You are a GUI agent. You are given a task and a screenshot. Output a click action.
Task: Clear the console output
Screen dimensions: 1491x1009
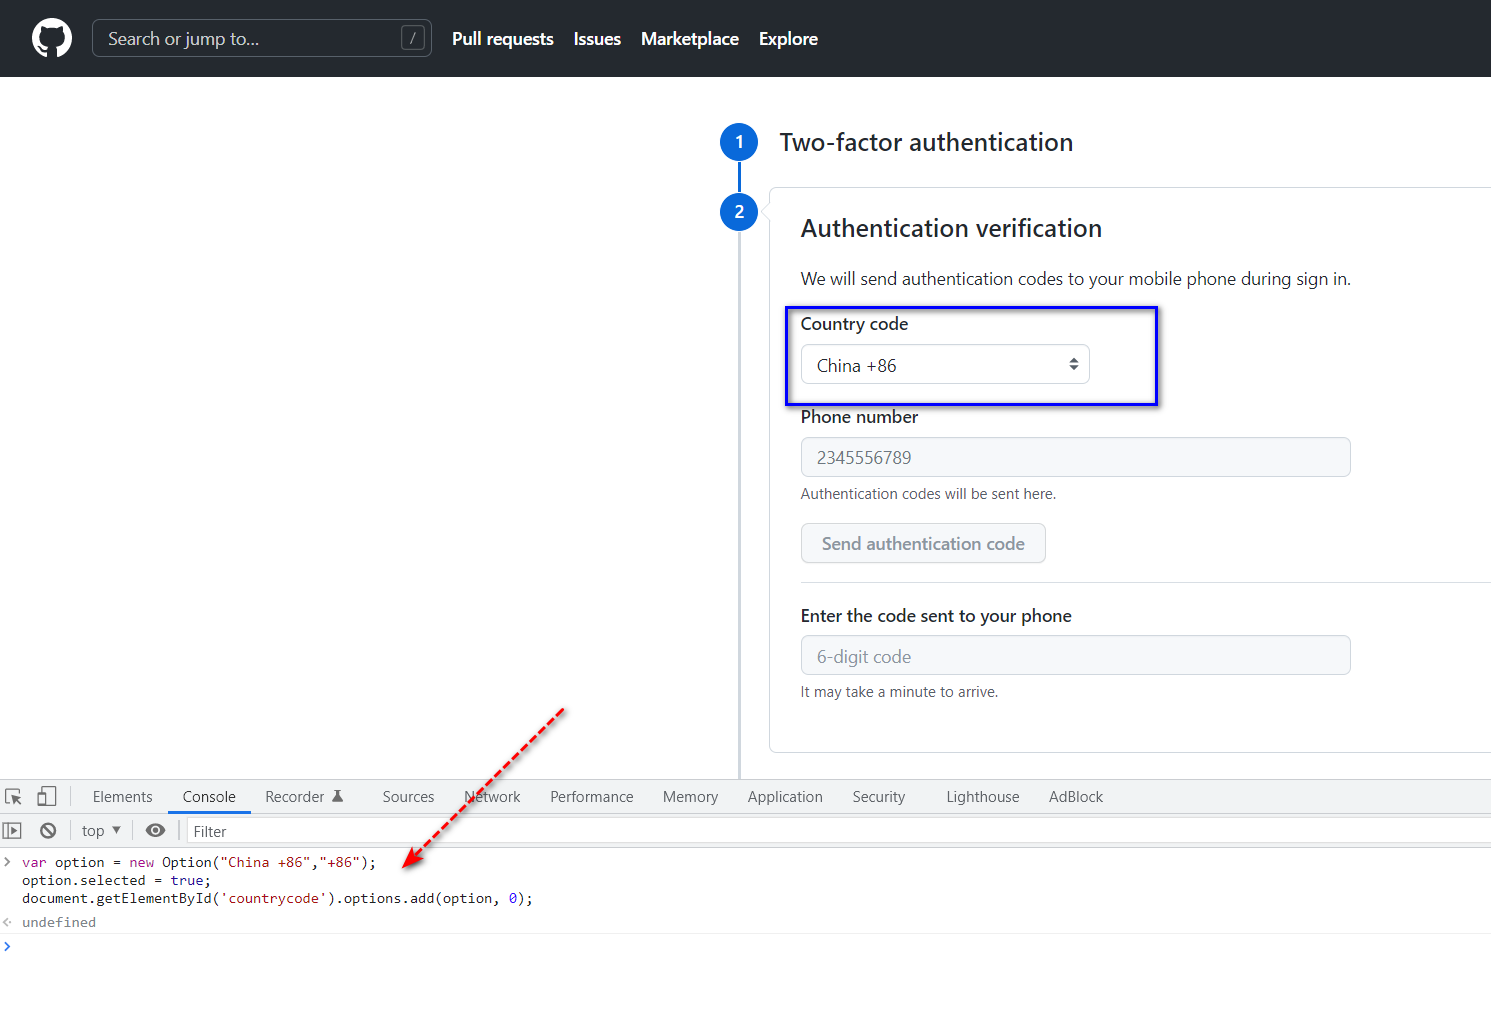point(48,830)
